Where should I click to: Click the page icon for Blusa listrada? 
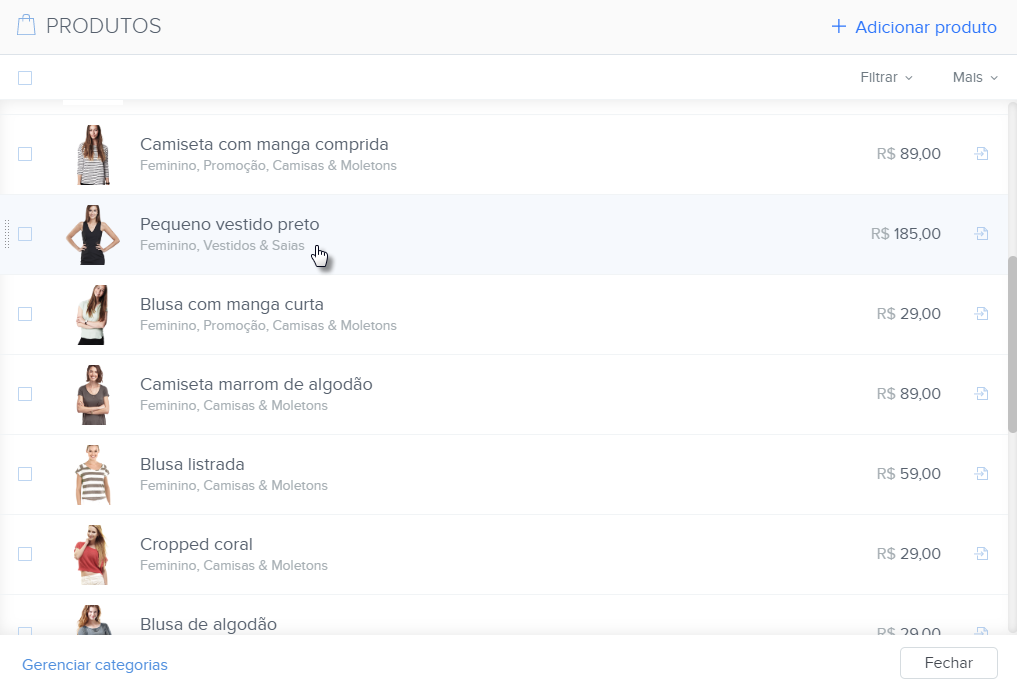(x=981, y=474)
